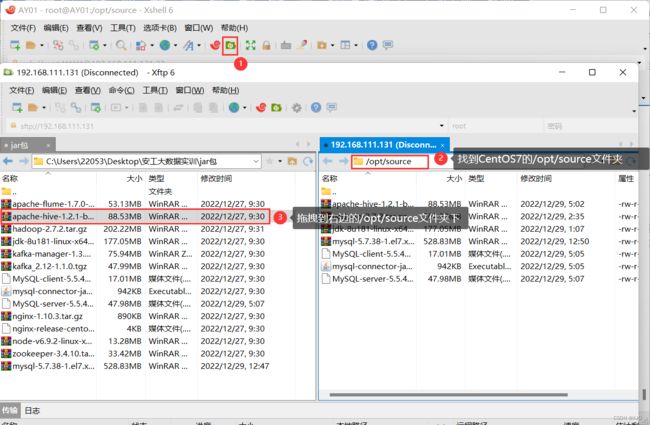Open the sftp address bar dropdown arrow
This screenshot has width=650, height=425.
pos(441,126)
